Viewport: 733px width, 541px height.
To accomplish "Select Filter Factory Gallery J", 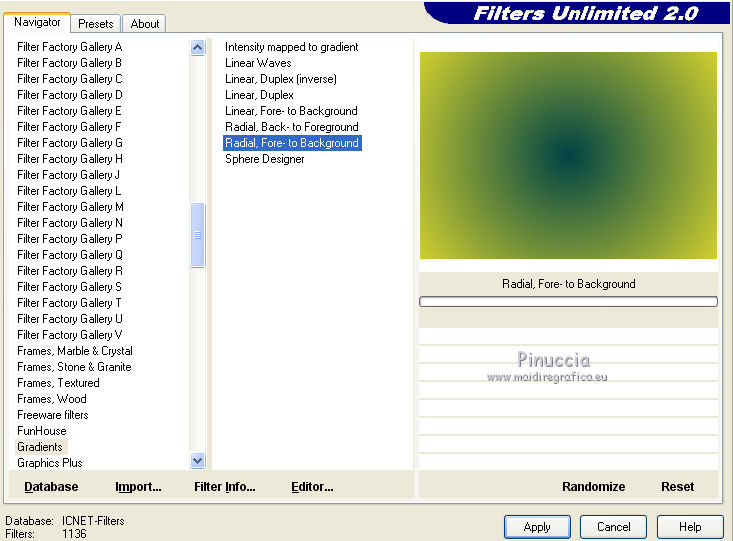I will point(69,175).
